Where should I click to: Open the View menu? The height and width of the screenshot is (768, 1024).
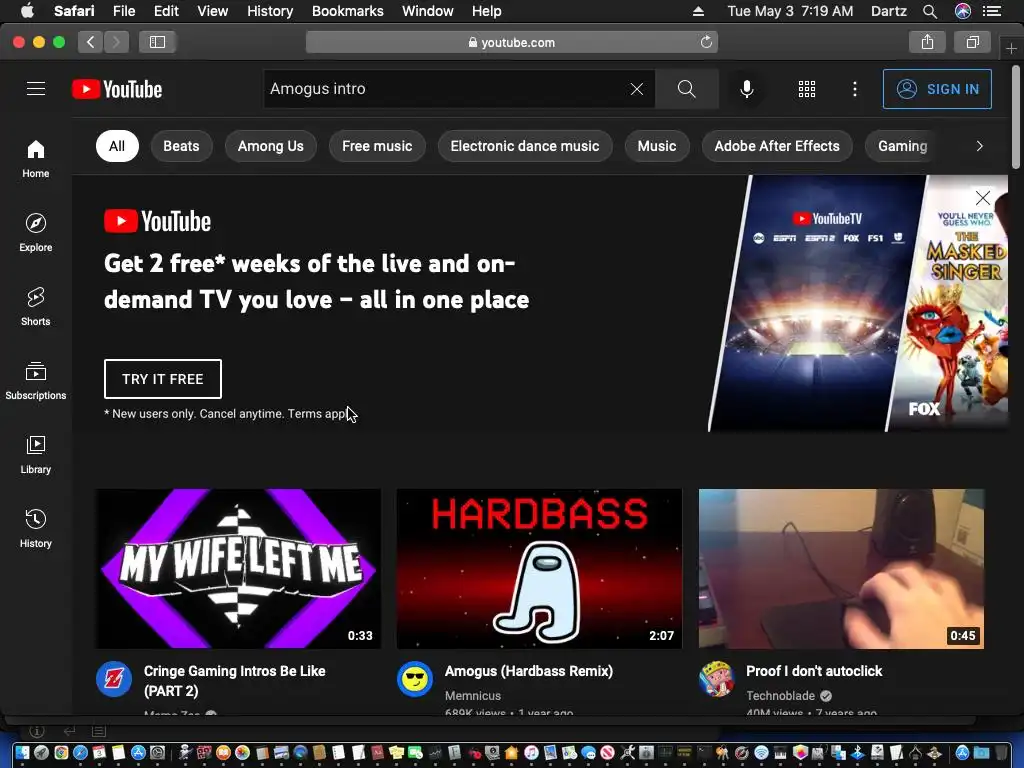213,11
